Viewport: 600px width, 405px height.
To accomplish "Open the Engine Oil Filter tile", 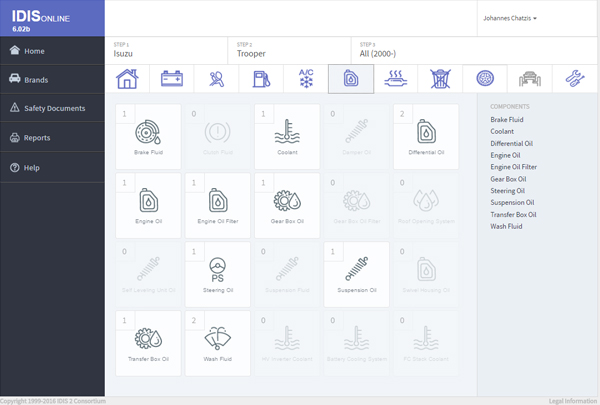I will 218,206.
